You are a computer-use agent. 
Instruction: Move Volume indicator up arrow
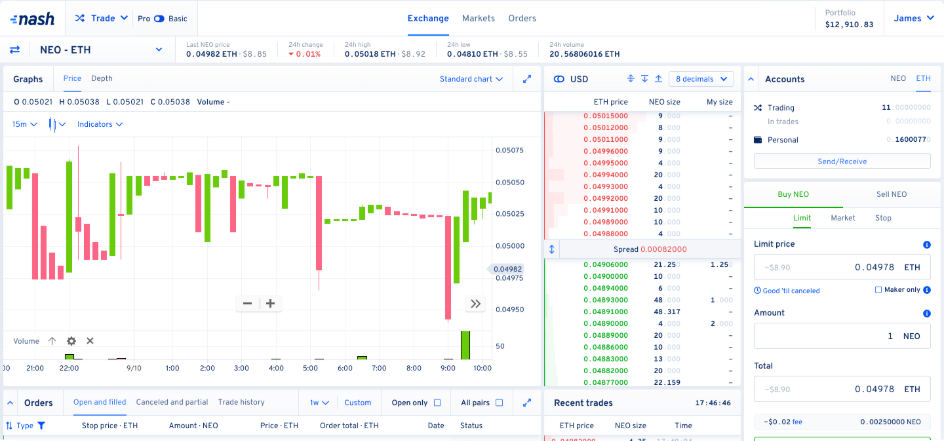click(52, 341)
